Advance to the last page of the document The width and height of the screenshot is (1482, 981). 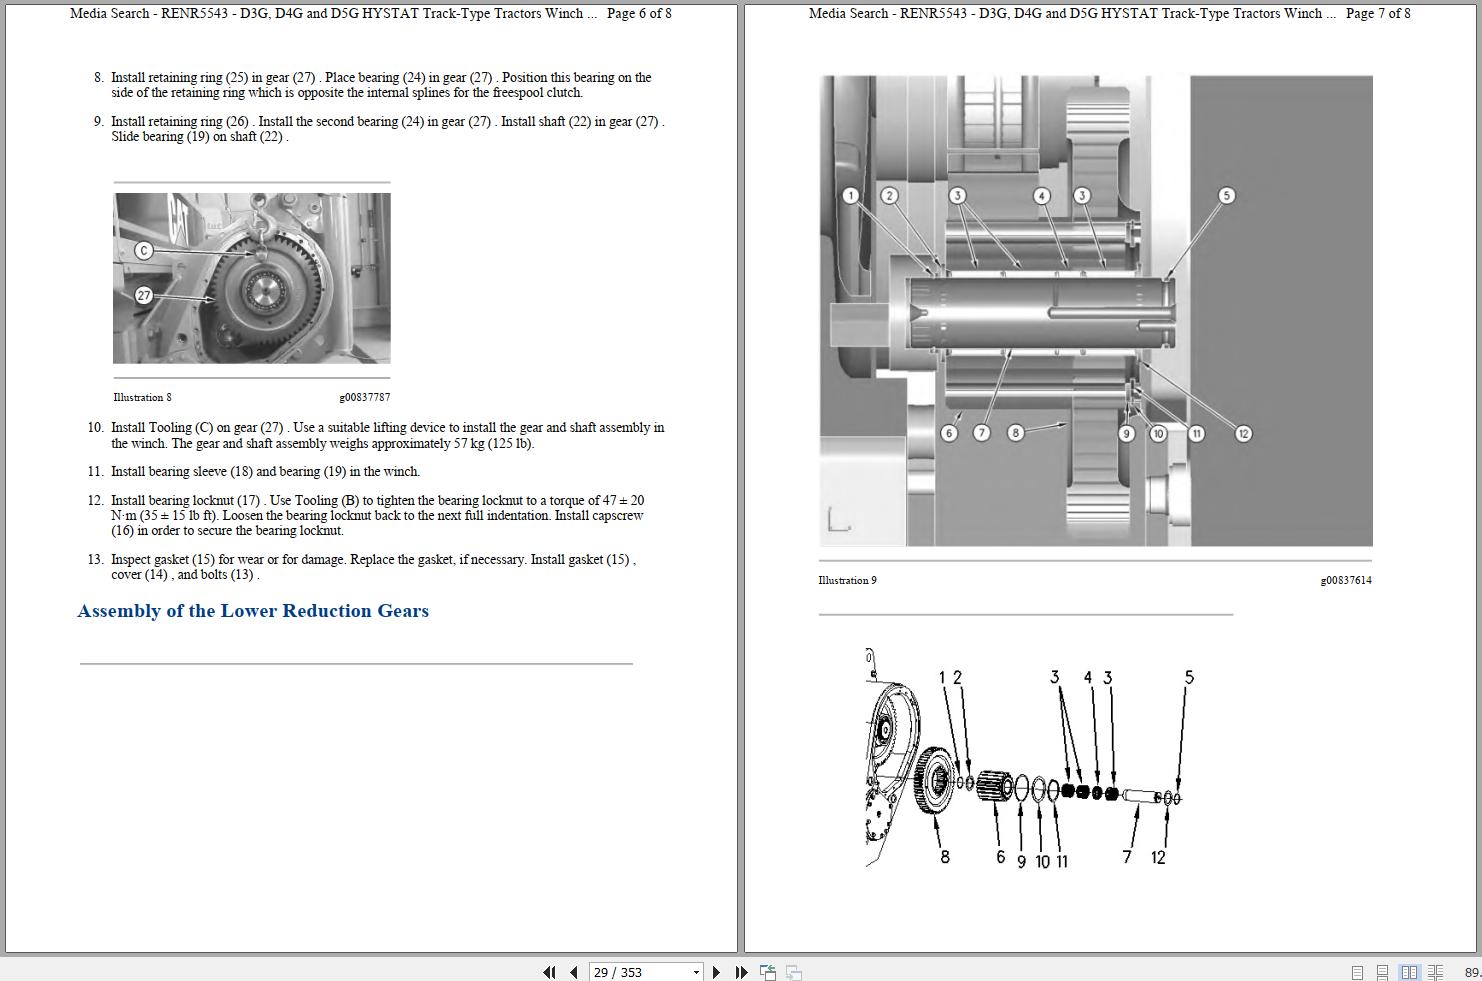(x=741, y=971)
